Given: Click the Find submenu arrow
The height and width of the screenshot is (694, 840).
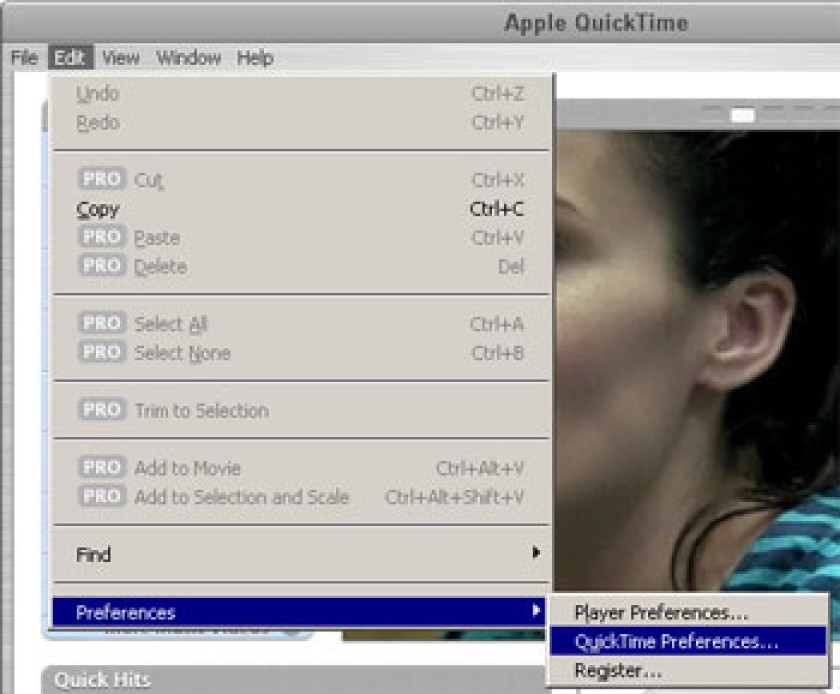Looking at the screenshot, I should click(x=536, y=553).
